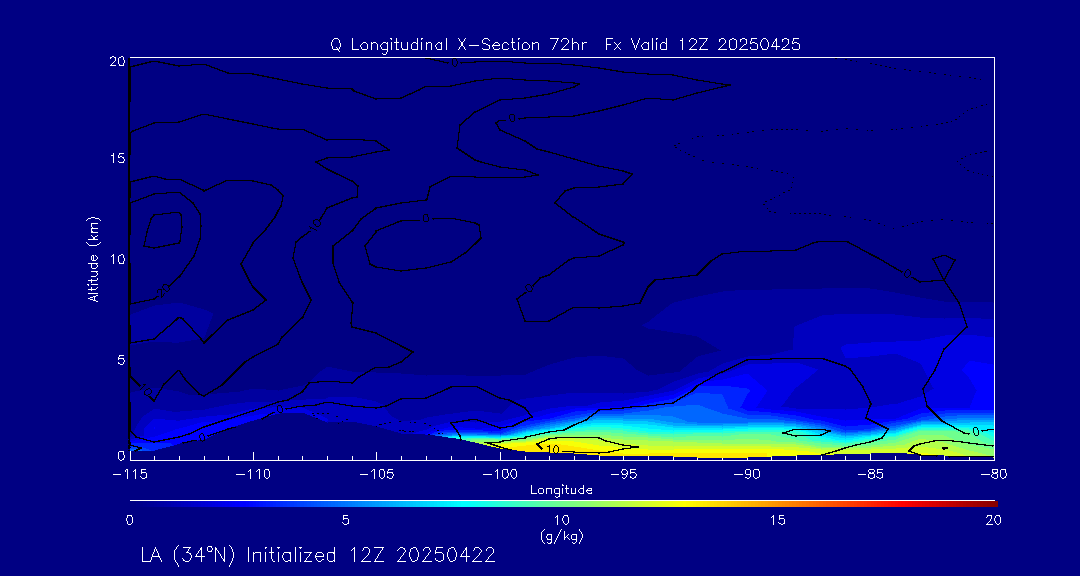Click the 10 label under color bar

coord(561,521)
